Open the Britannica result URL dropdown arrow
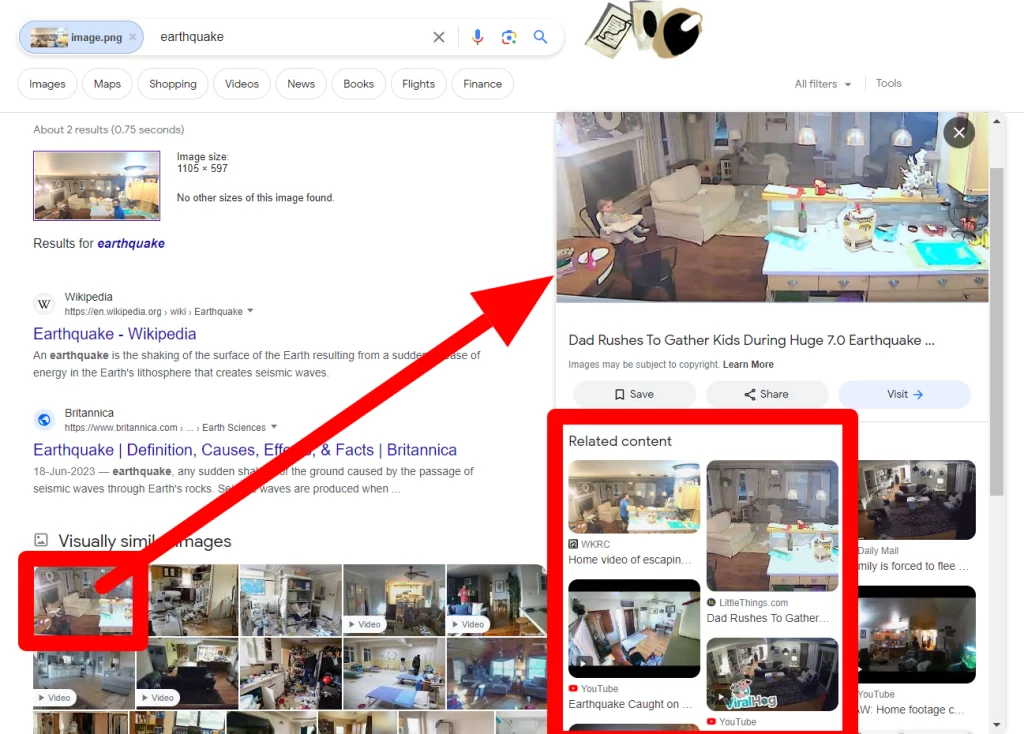Screen dimensions: 1024x734 click(273, 427)
